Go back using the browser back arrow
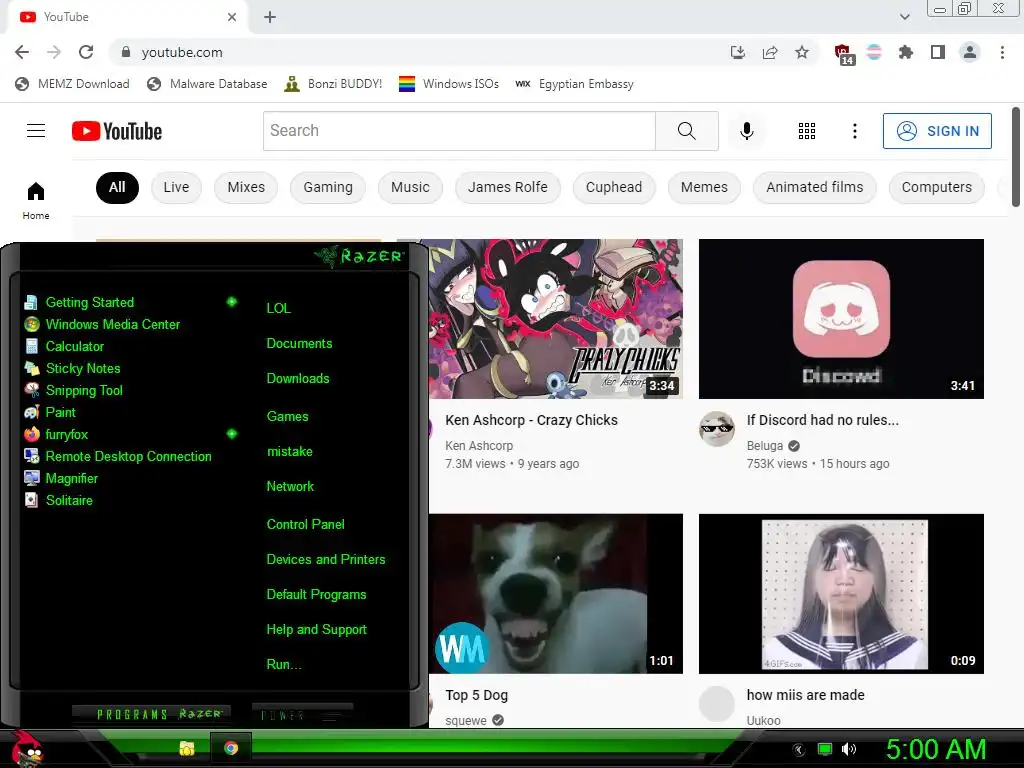The width and height of the screenshot is (1024, 768). click(x=22, y=52)
